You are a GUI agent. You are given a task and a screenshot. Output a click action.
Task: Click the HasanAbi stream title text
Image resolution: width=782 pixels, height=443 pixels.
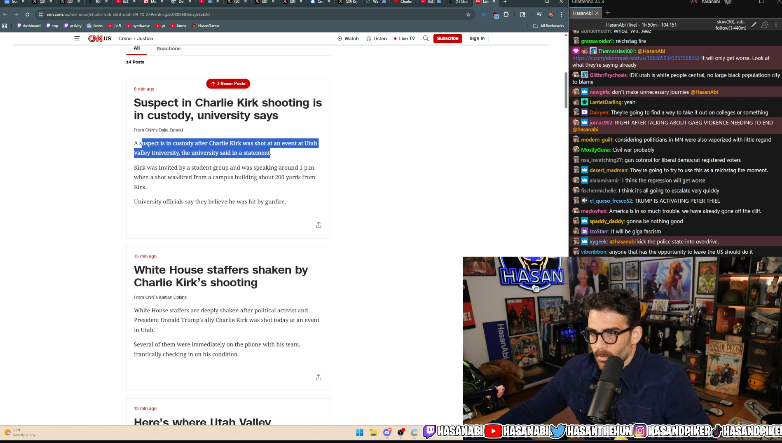click(641, 24)
